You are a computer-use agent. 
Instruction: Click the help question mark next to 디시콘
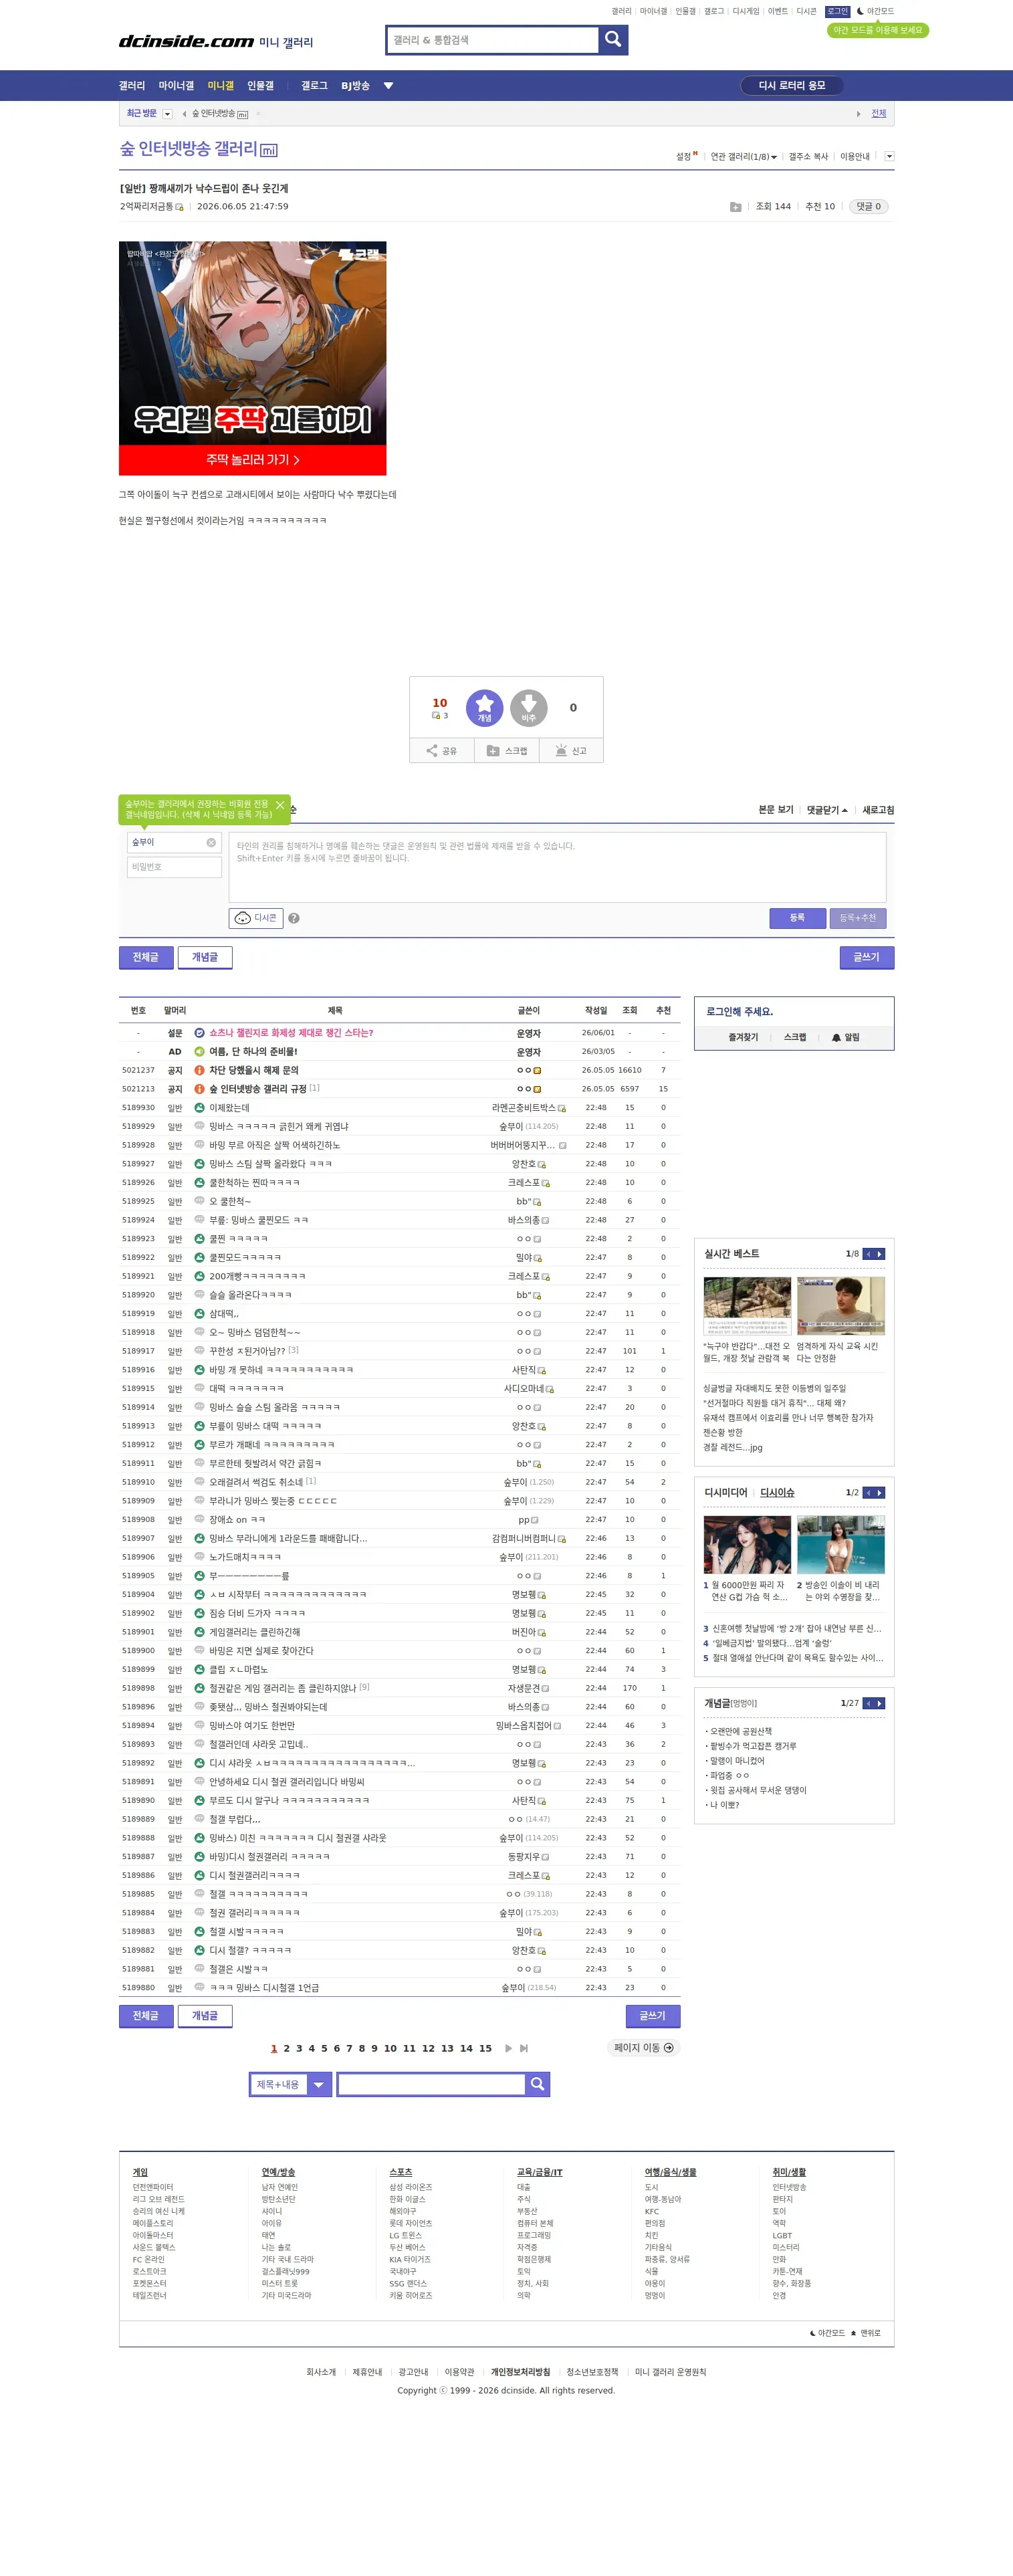tap(294, 918)
